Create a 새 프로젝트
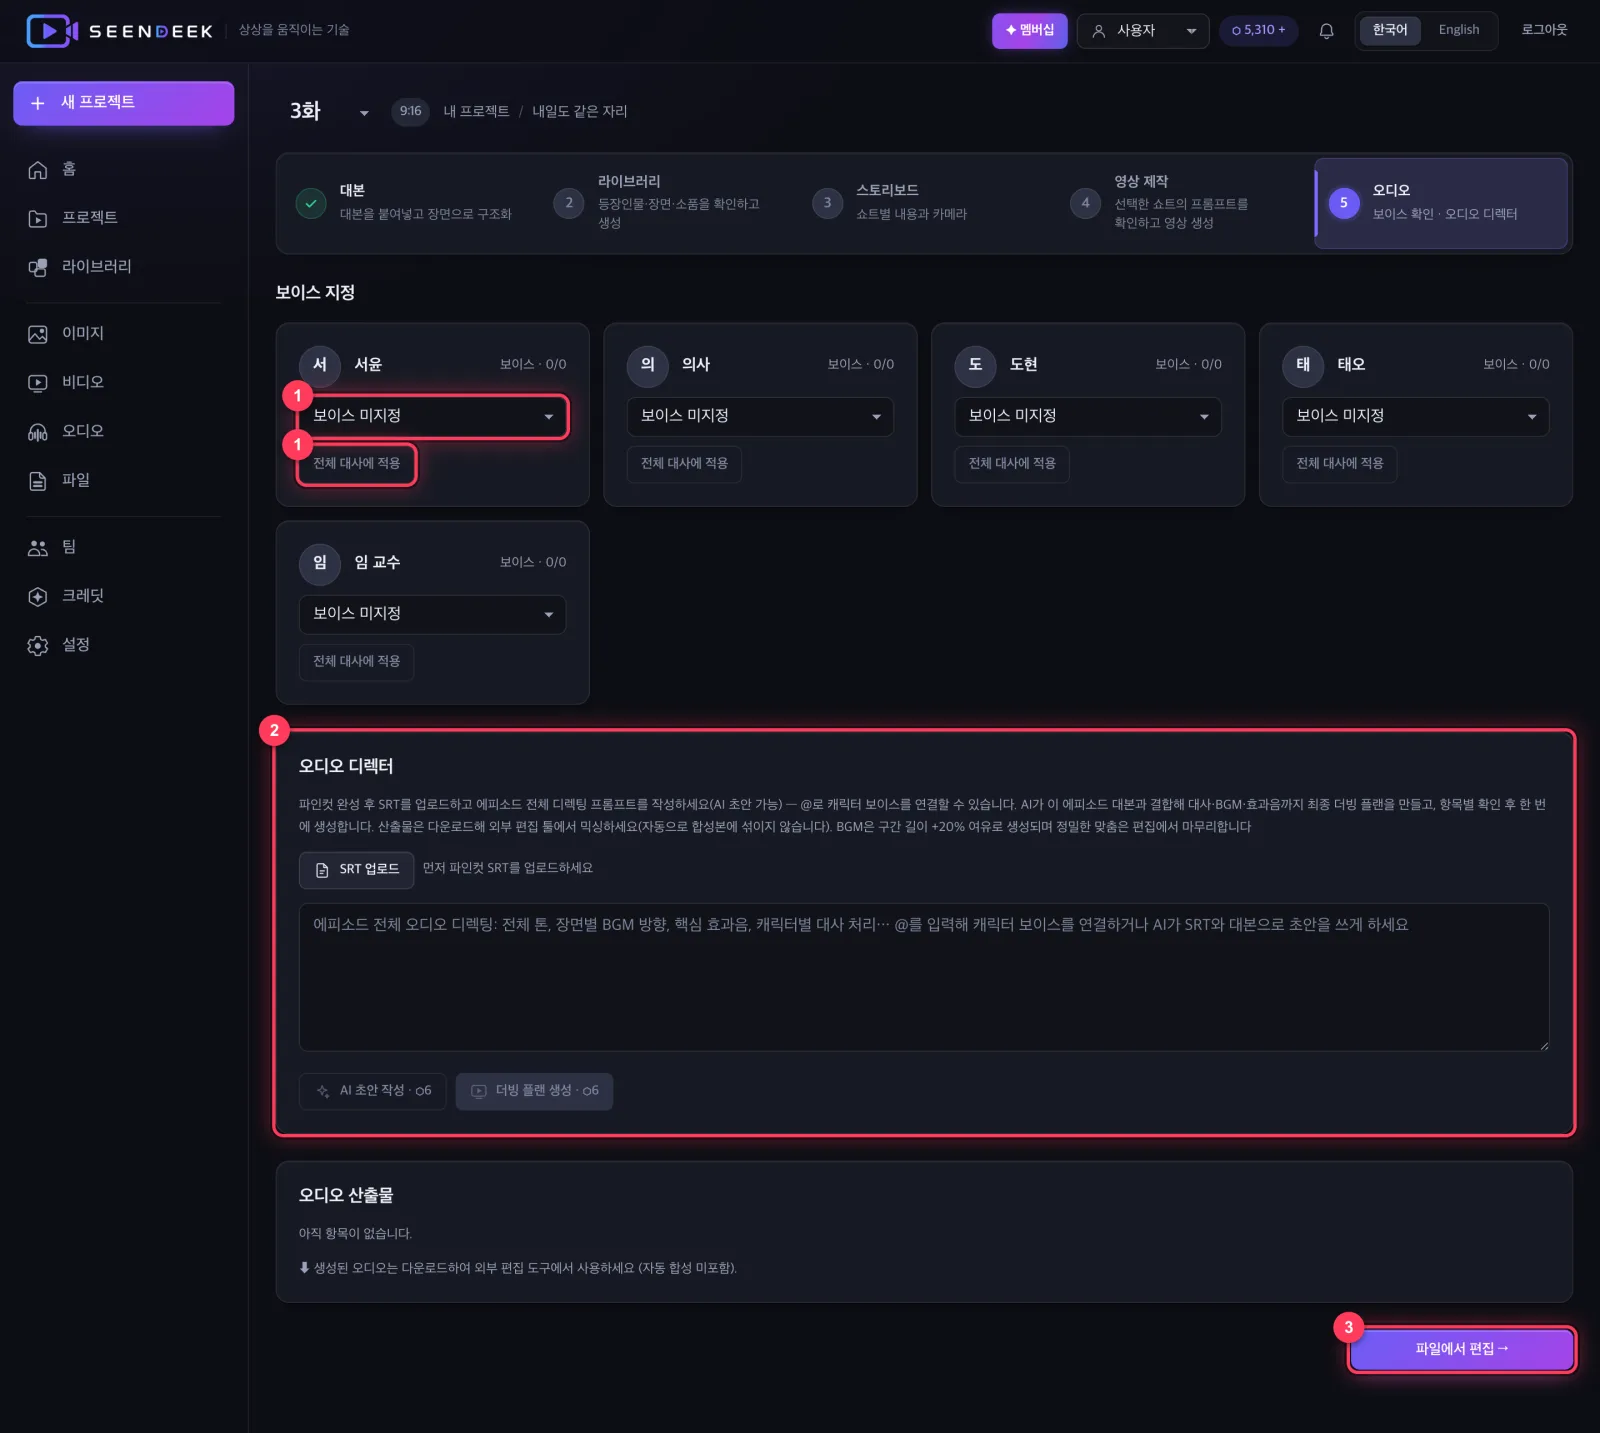1600x1433 pixels. click(124, 103)
